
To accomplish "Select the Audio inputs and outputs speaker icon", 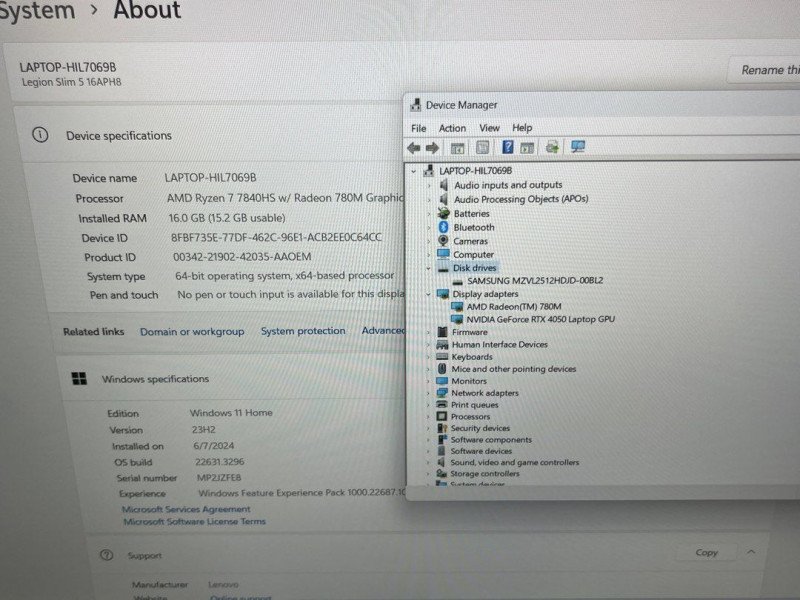I will (444, 185).
